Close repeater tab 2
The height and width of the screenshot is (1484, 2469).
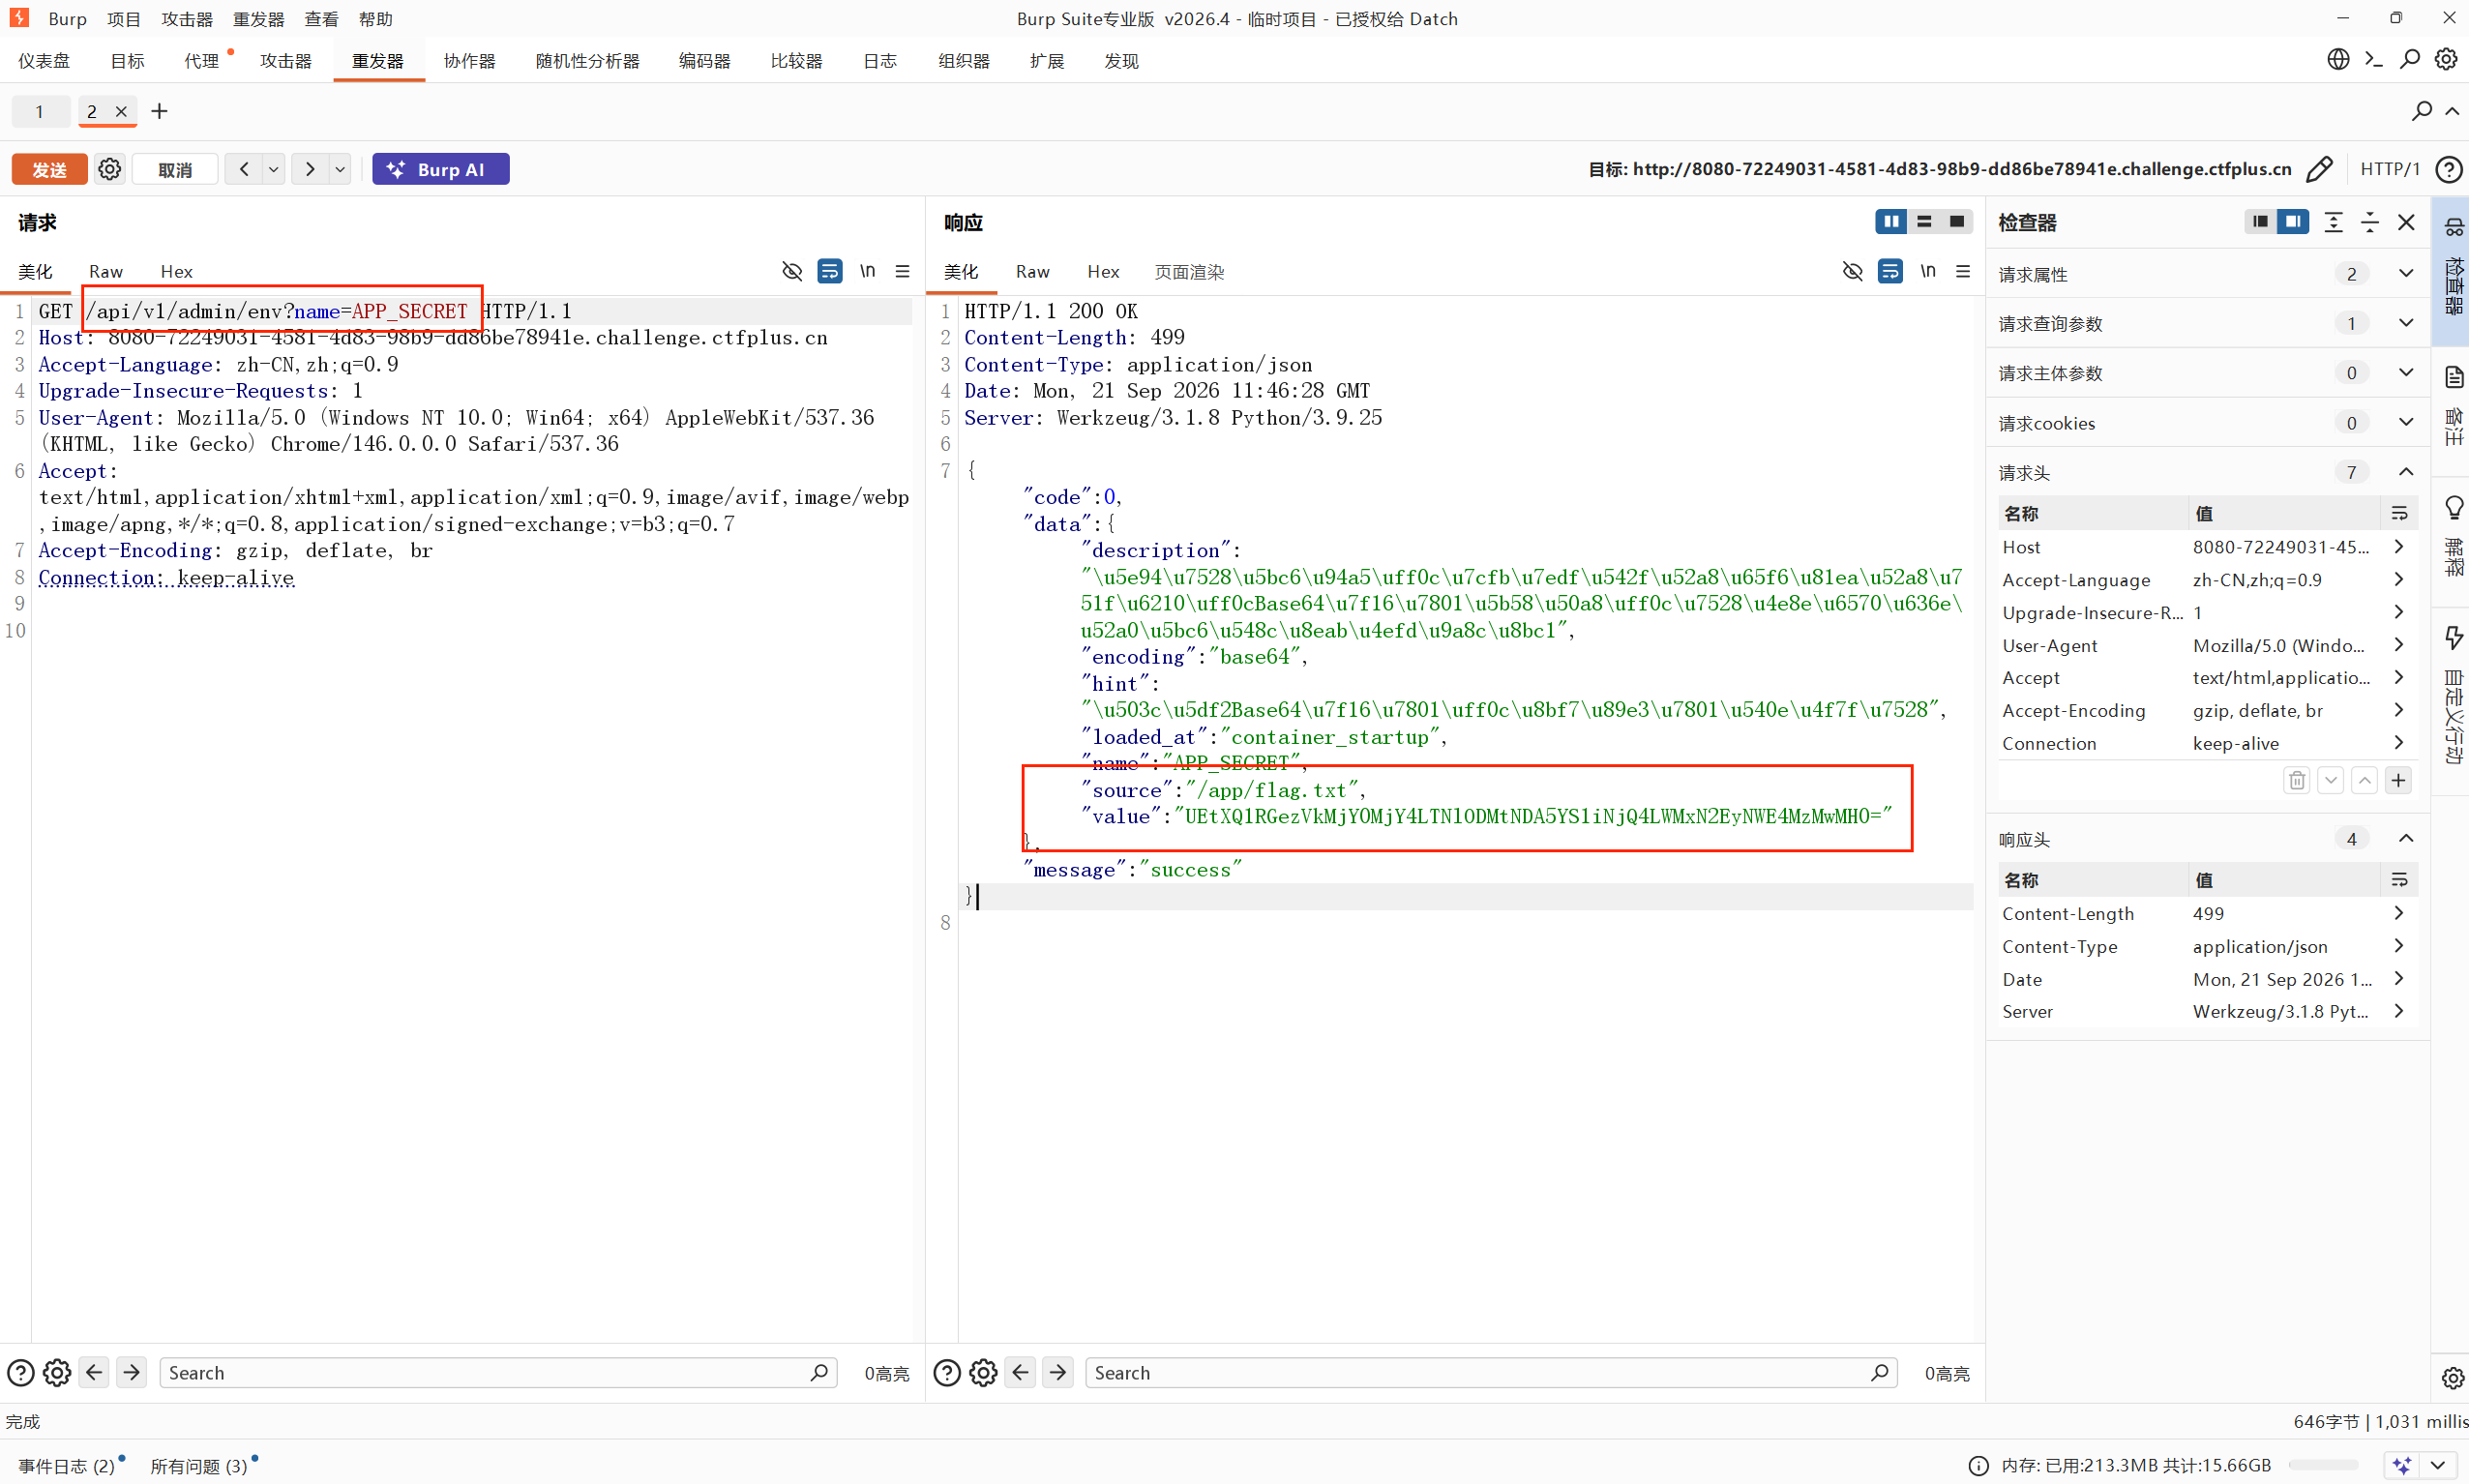click(121, 111)
